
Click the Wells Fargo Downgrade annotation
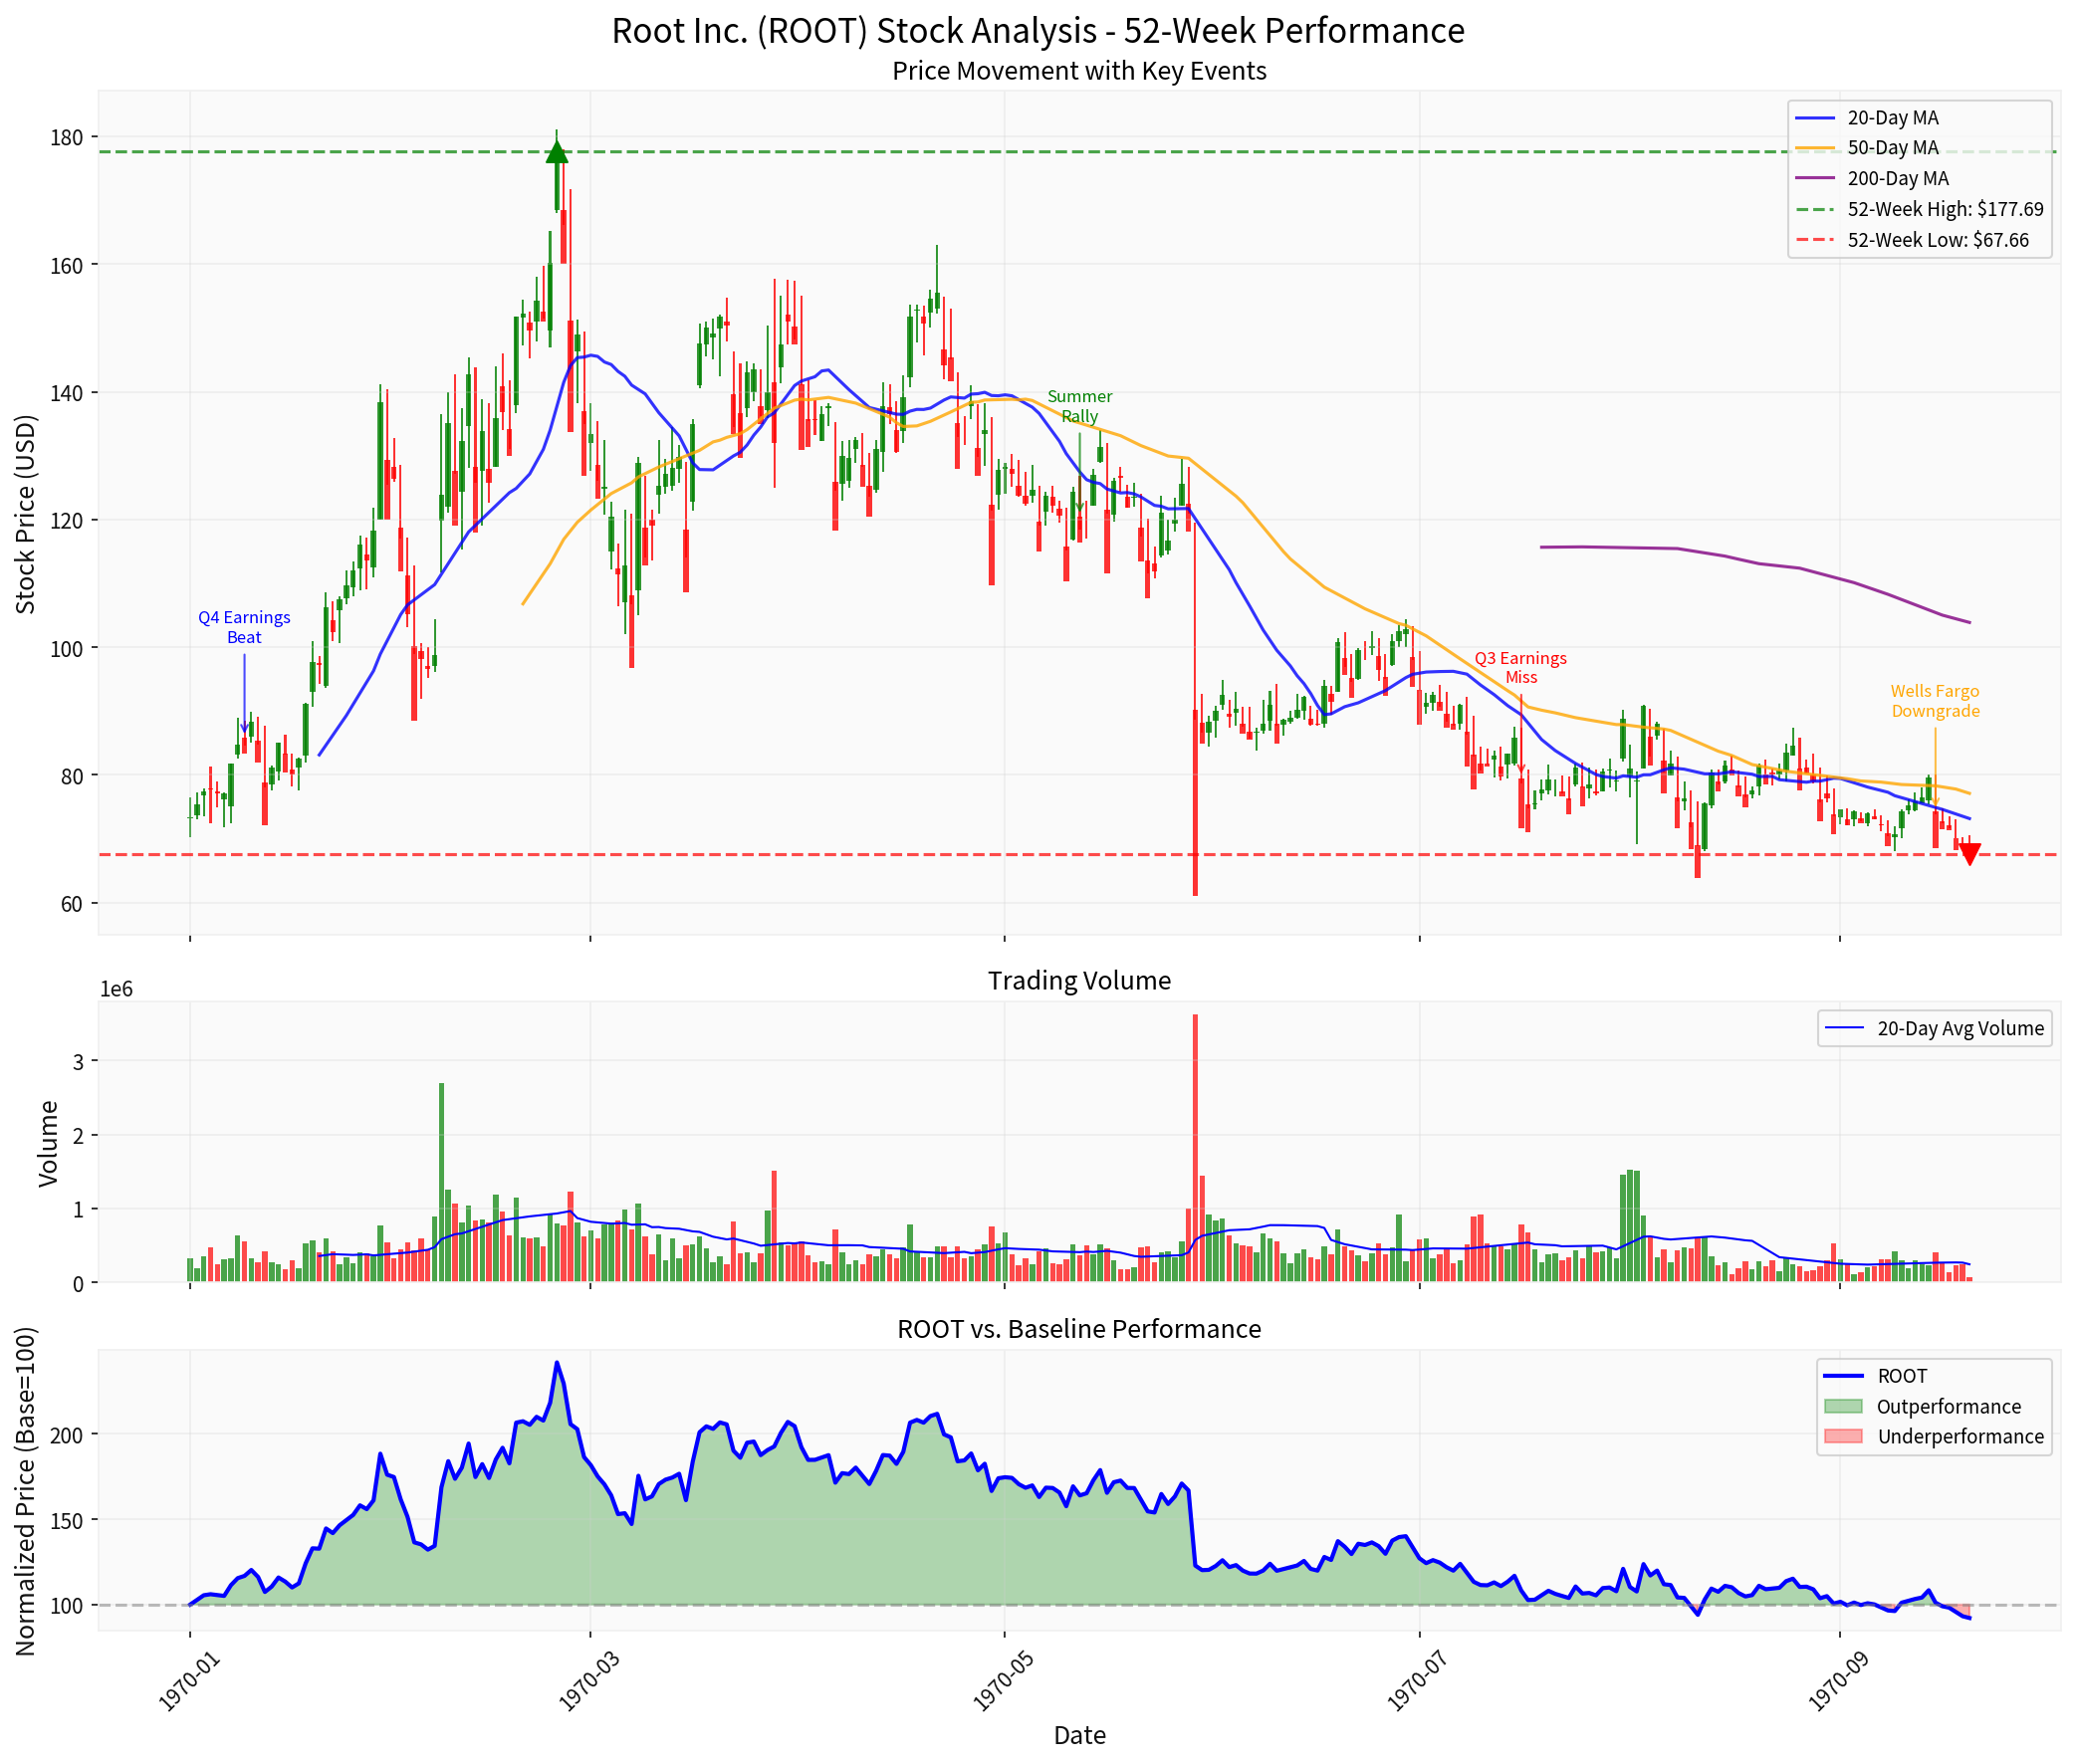coord(1936,700)
